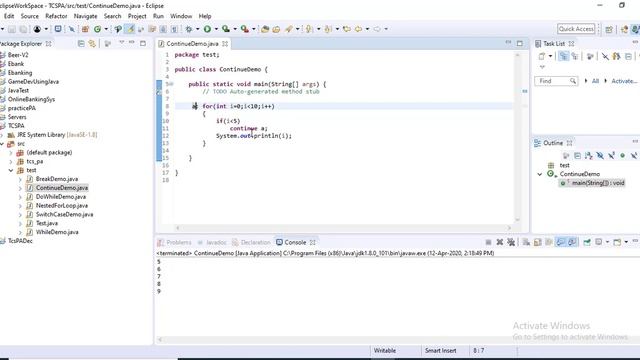Screen dimensions: 640x360
Task: Select main(String[]) : void in Outline
Action: [598, 183]
